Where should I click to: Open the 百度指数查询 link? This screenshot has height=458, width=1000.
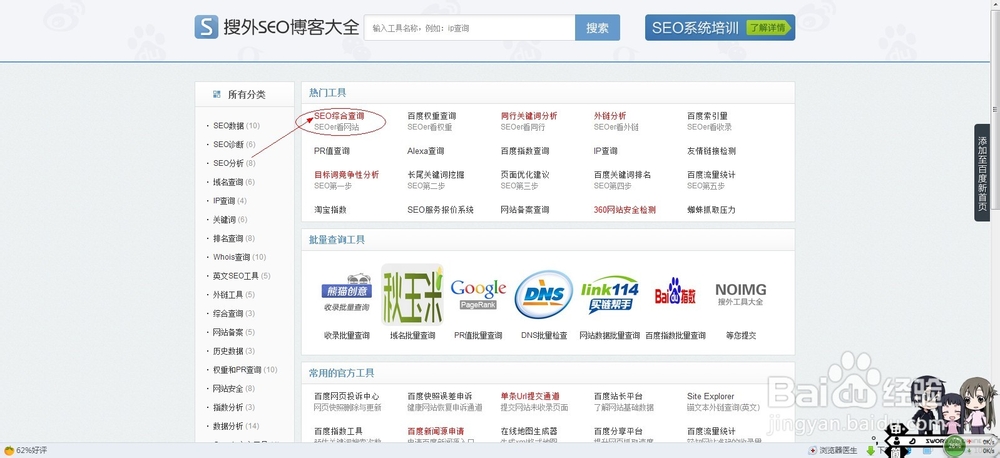[525, 151]
